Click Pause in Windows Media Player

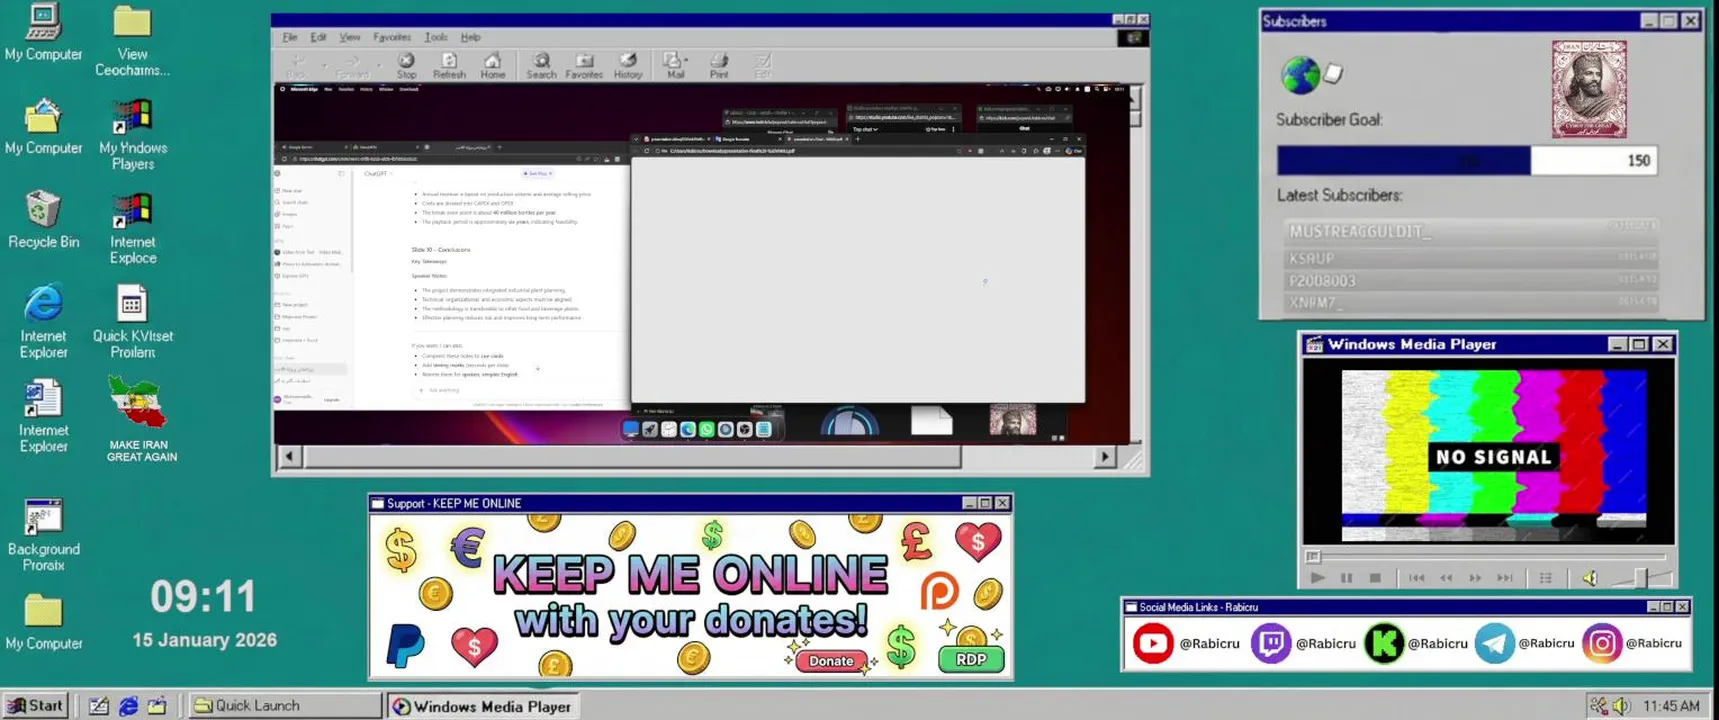click(1346, 578)
